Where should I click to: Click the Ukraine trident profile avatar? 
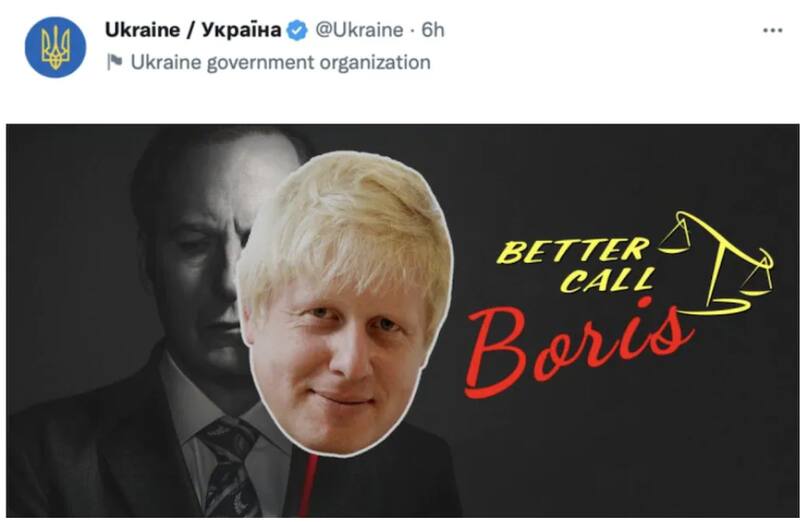(x=55, y=47)
